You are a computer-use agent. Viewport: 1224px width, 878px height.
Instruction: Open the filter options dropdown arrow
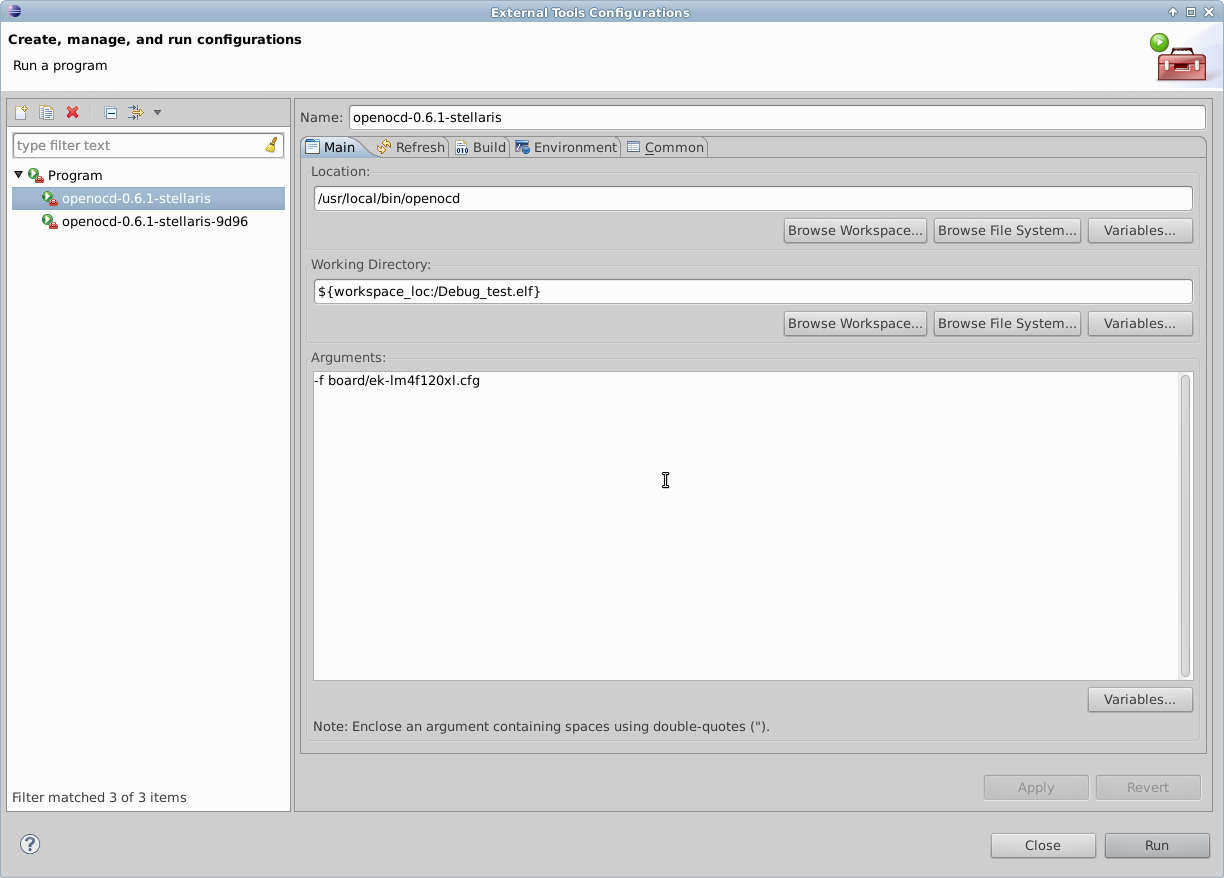[157, 113]
